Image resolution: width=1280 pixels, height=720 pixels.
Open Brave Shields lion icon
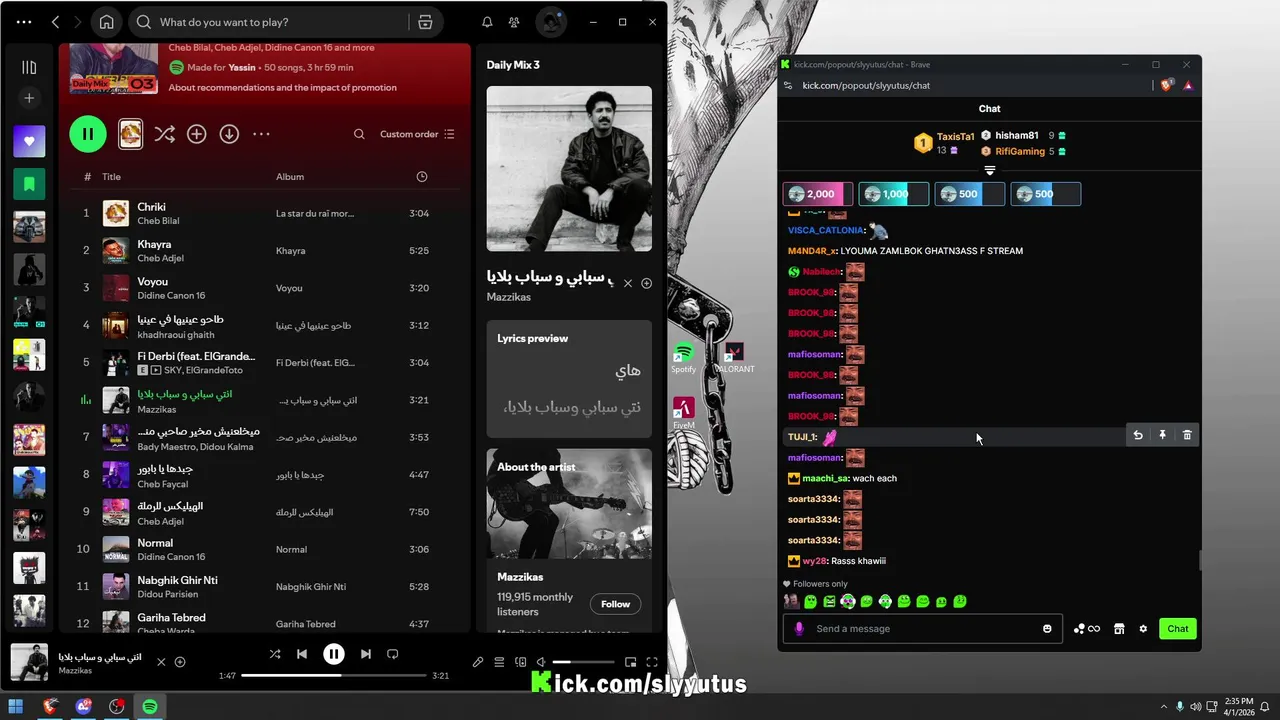coord(1167,85)
